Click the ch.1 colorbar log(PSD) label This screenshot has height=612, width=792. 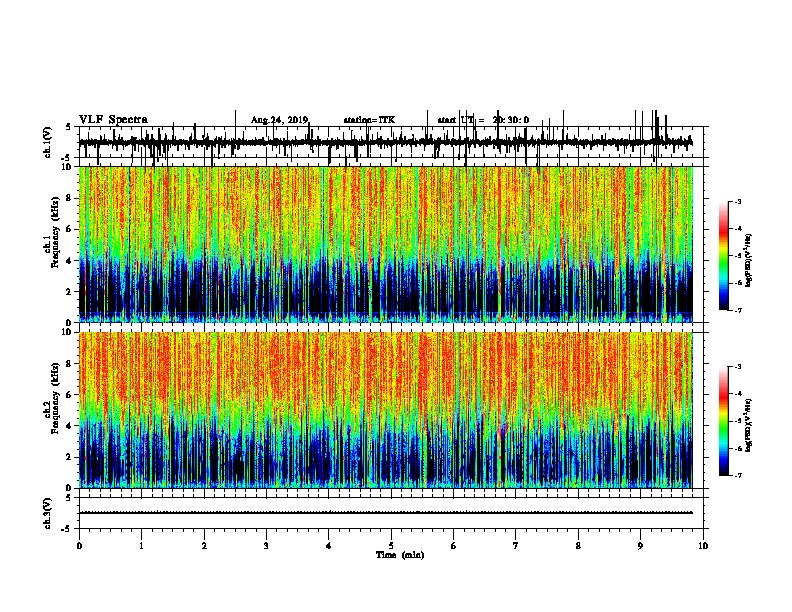coord(748,261)
